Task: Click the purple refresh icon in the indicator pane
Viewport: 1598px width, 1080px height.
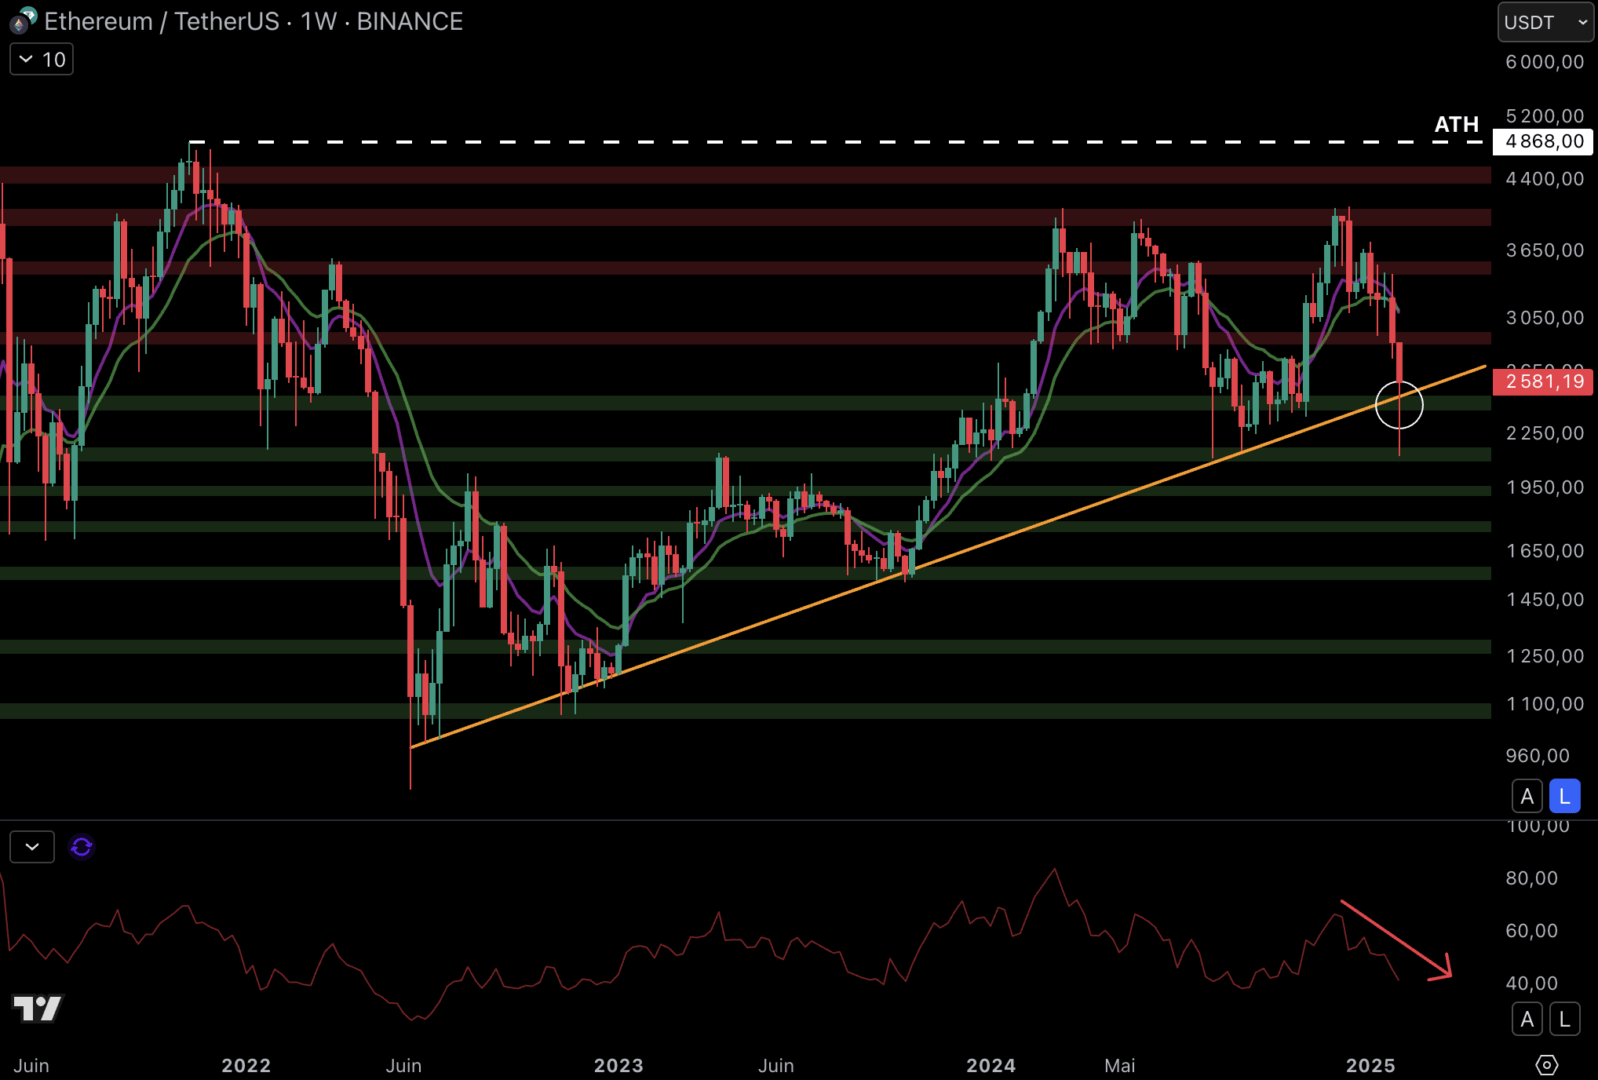Action: [x=82, y=847]
